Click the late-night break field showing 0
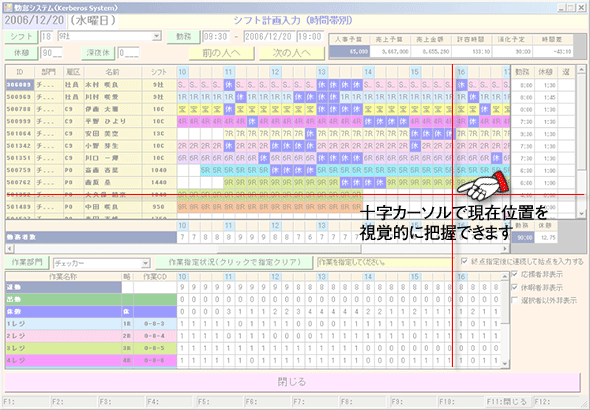Screen dimensions: 590x410 click(x=128, y=53)
